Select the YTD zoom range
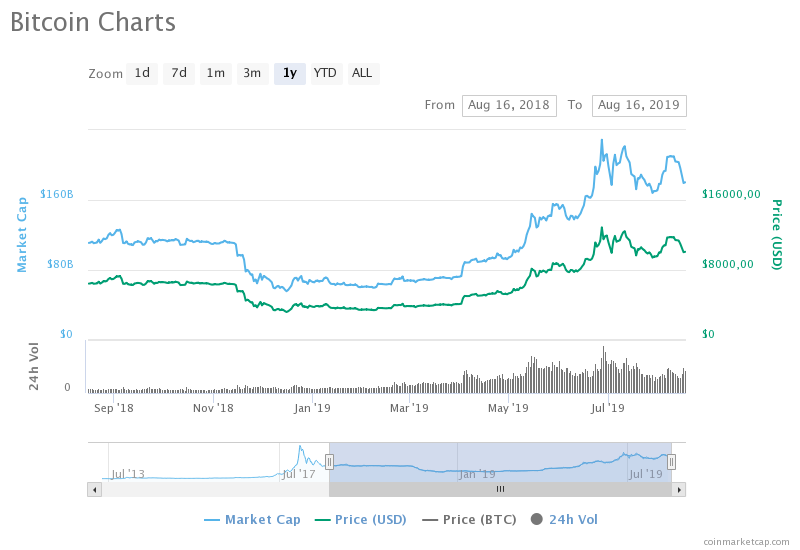Screen dimensions: 800x550 click(x=325, y=73)
